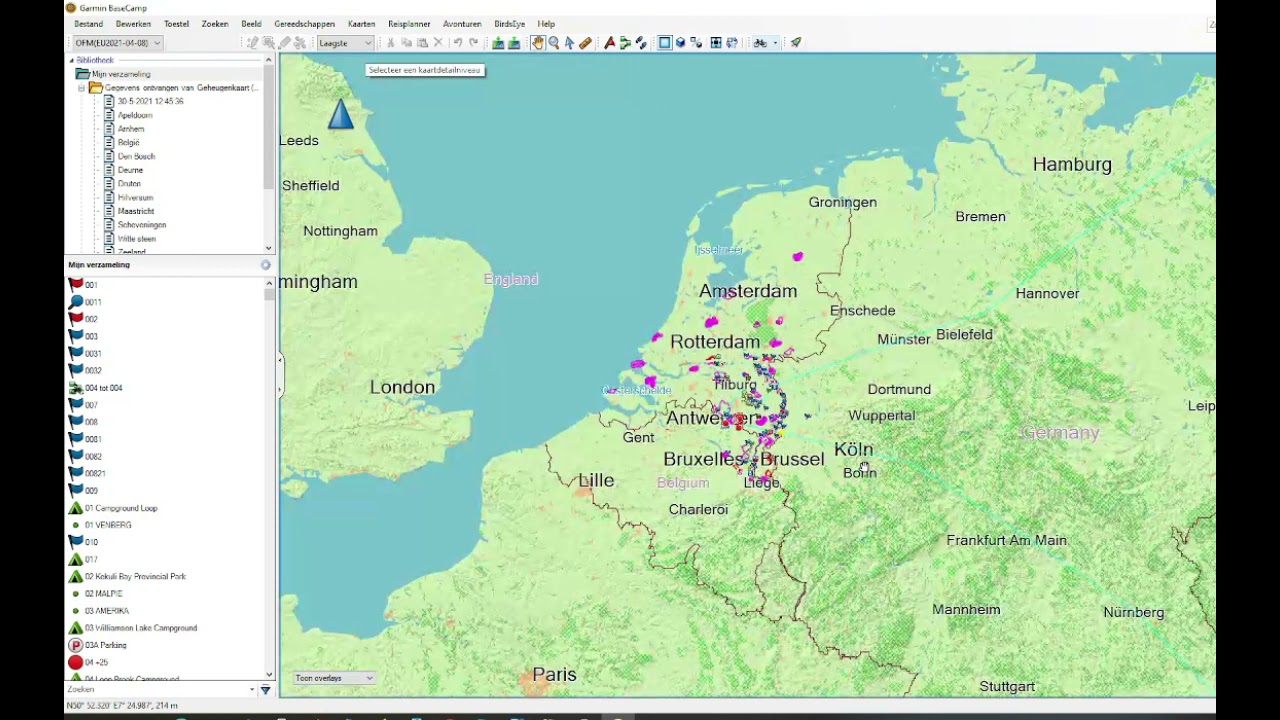Viewport: 1280px width, 720px height.
Task: Select the België list
Action: pyautogui.click(x=128, y=143)
